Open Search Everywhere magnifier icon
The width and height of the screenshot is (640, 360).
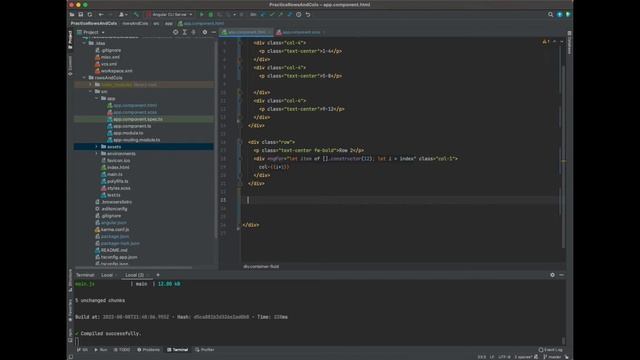tap(551, 15)
